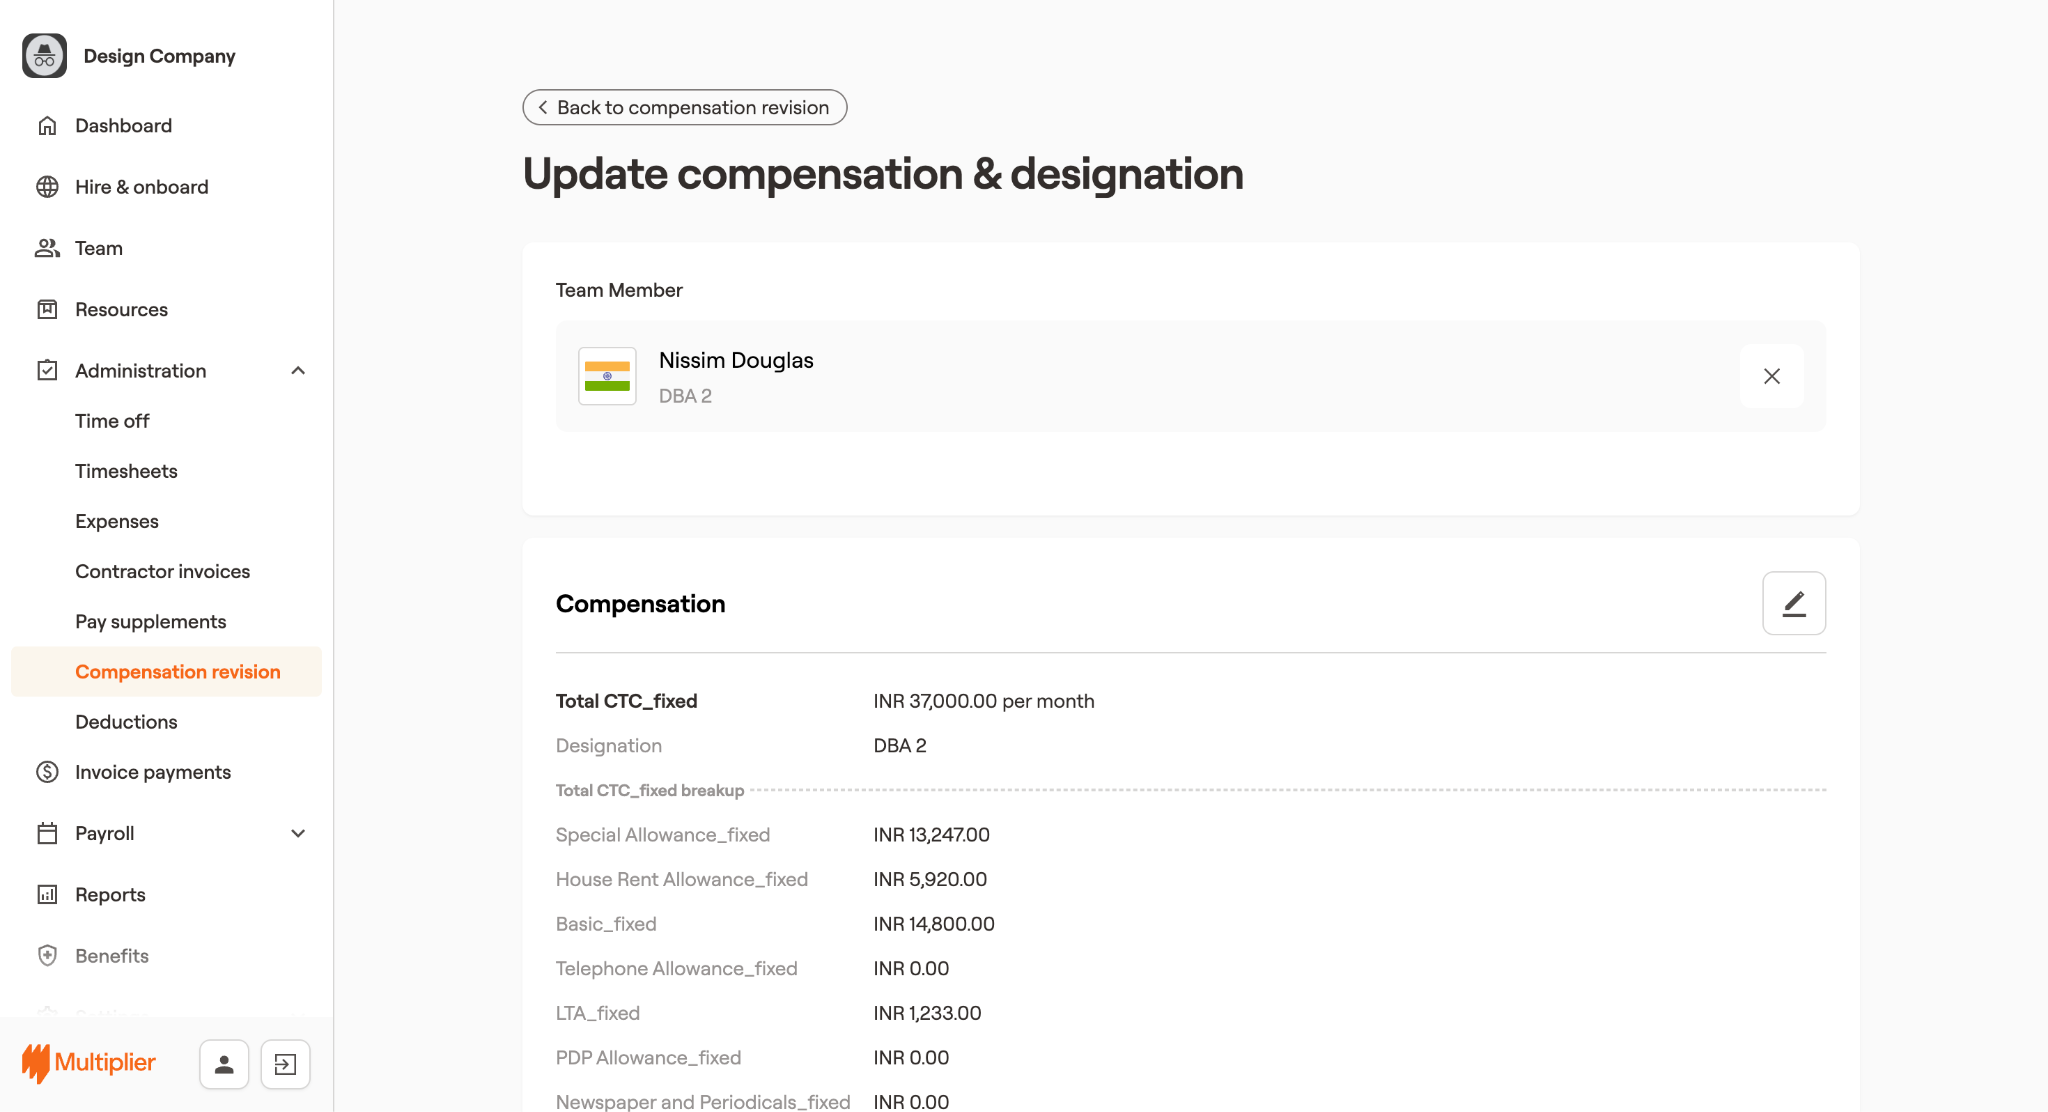The height and width of the screenshot is (1112, 2048).
Task: Click the Hire & onboard globe icon
Action: click(x=47, y=187)
